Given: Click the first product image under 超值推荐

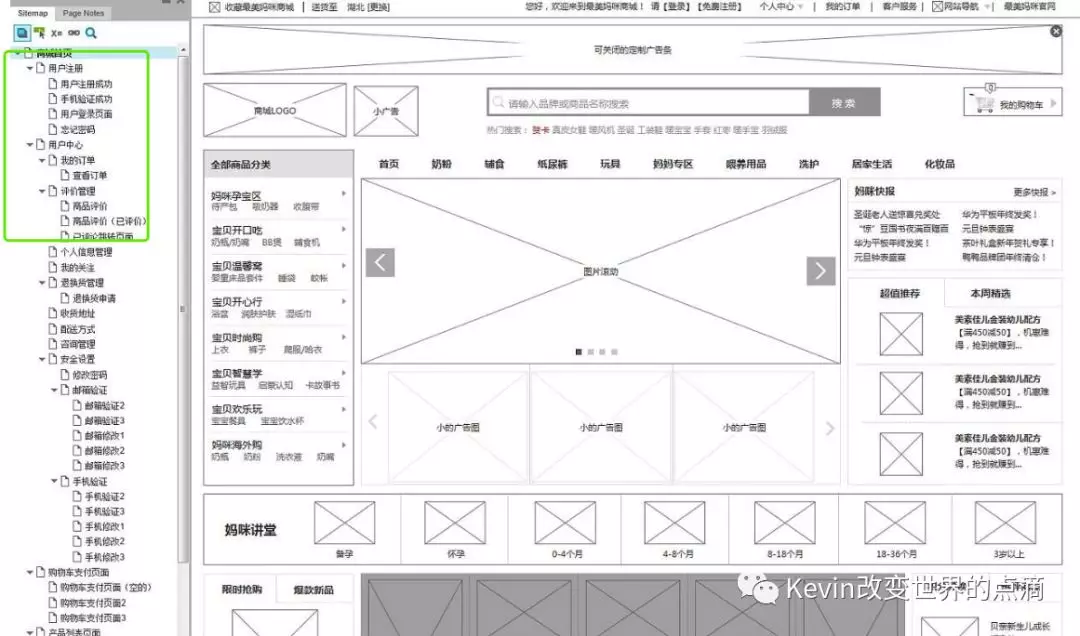Looking at the screenshot, I should 901,334.
